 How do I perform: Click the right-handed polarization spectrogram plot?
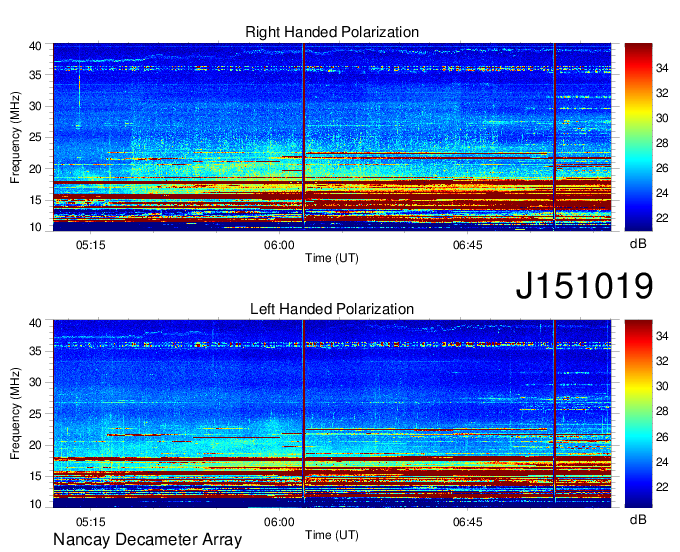[x=332, y=137]
